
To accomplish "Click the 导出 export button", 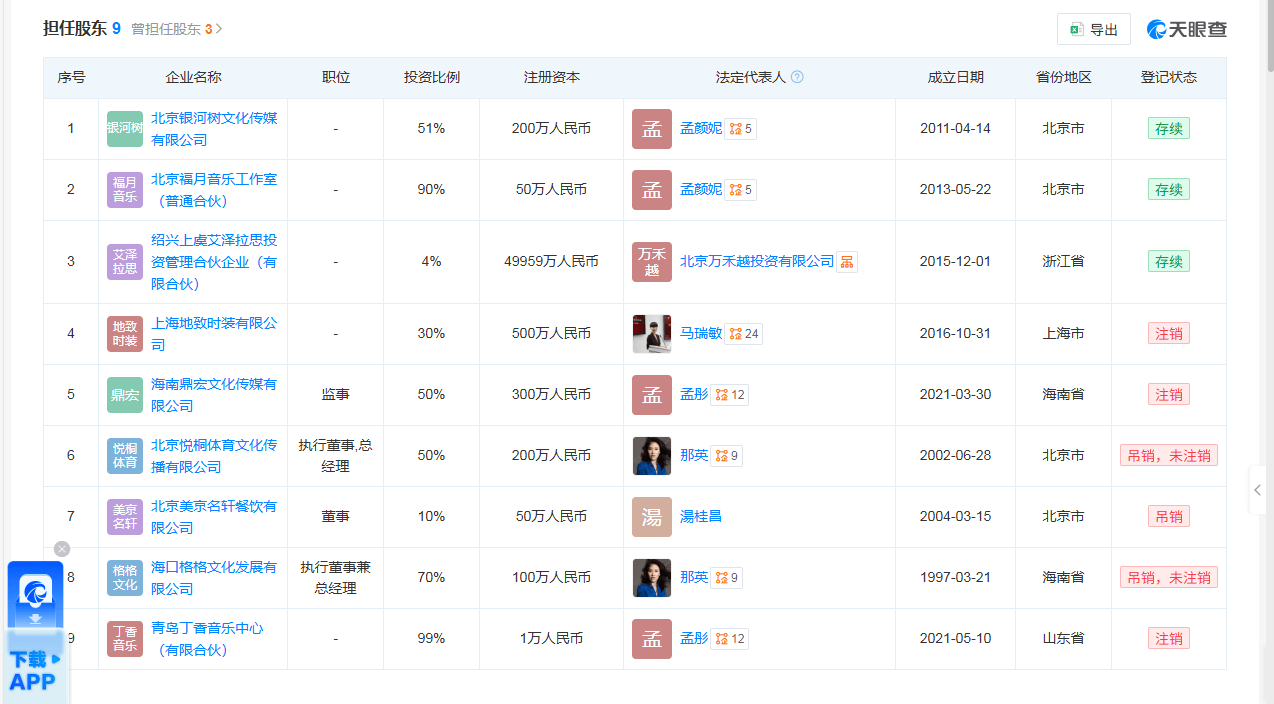I will 1093,29.
